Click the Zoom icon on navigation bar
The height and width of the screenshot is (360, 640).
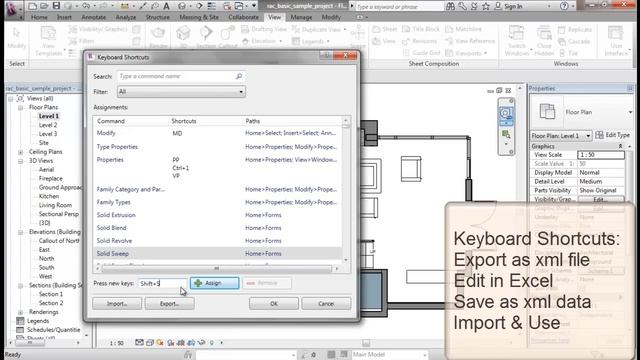coord(506,134)
